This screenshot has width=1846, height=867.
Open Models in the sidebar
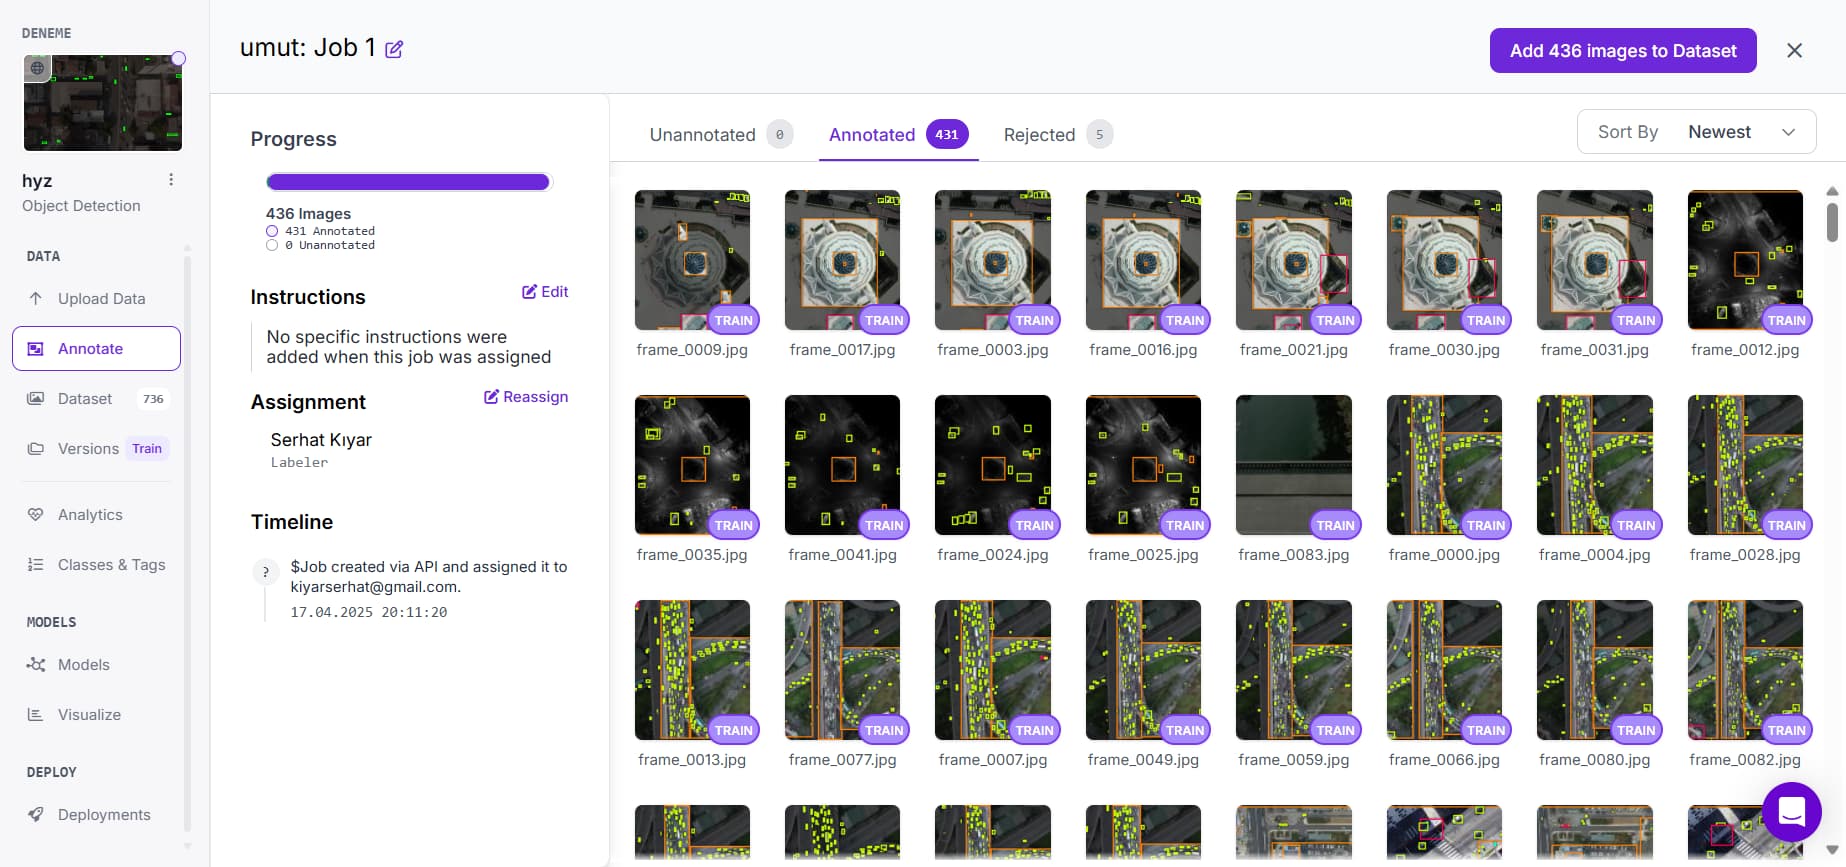[x=96, y=664]
